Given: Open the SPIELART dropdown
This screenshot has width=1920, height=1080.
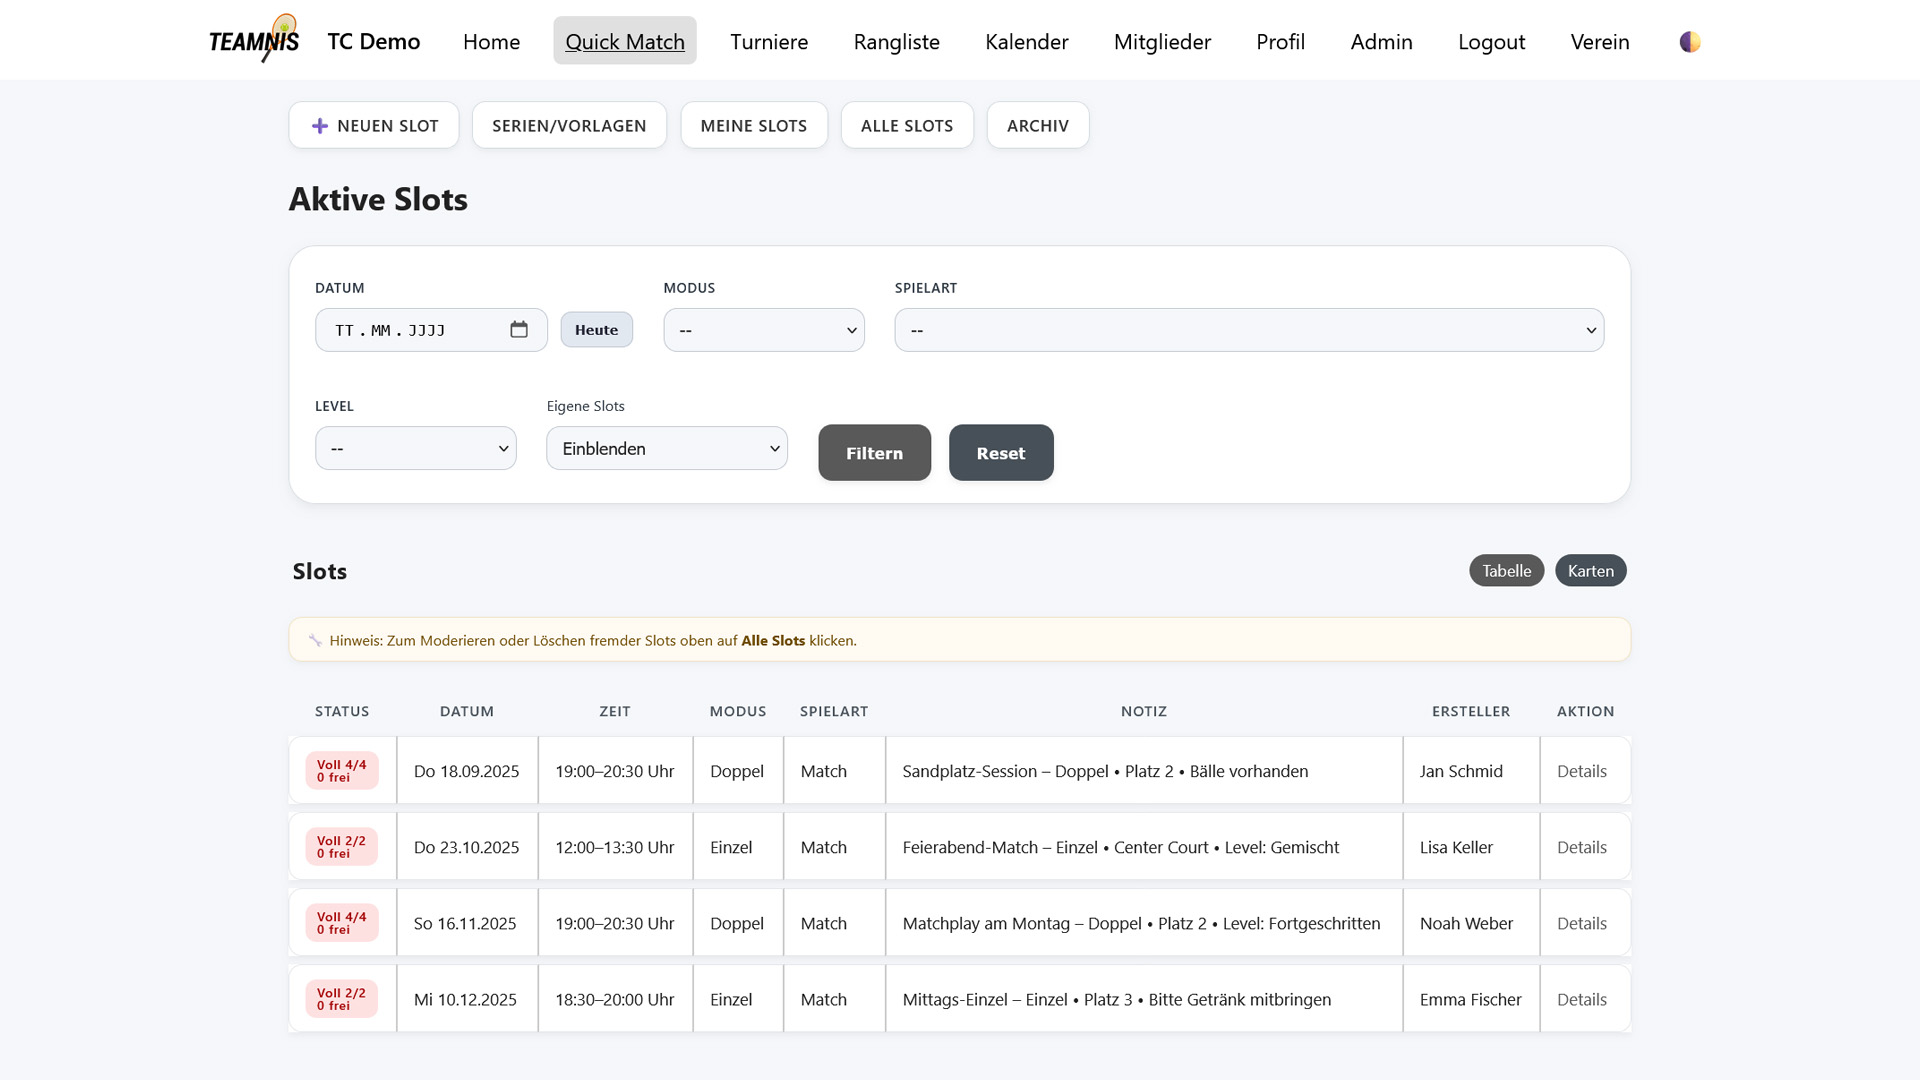Looking at the screenshot, I should tap(1248, 329).
